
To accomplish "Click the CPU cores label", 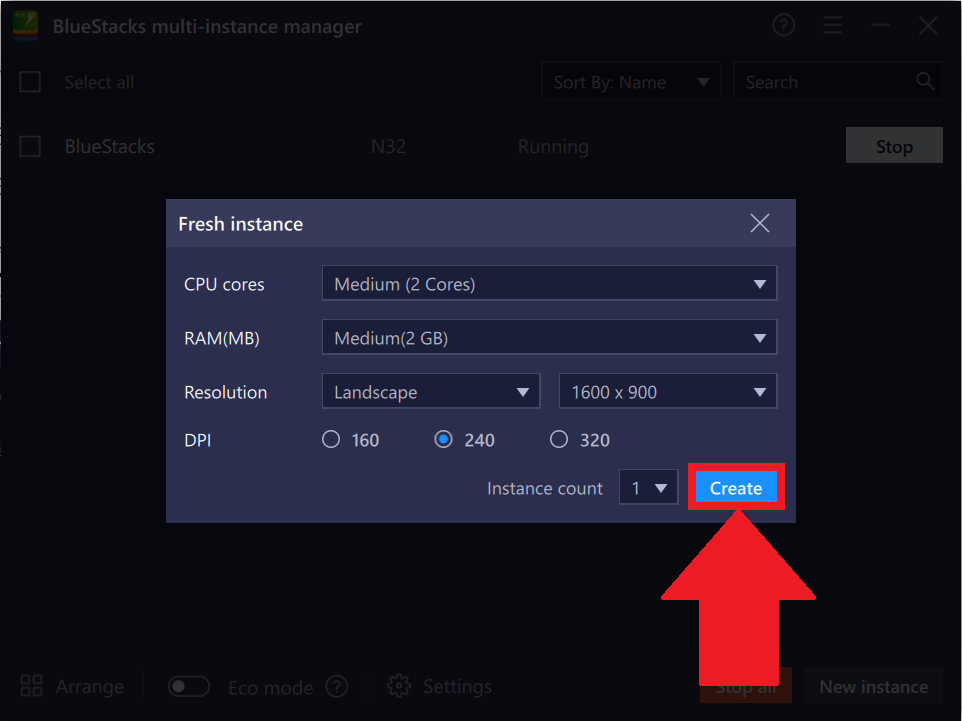I will (224, 284).
